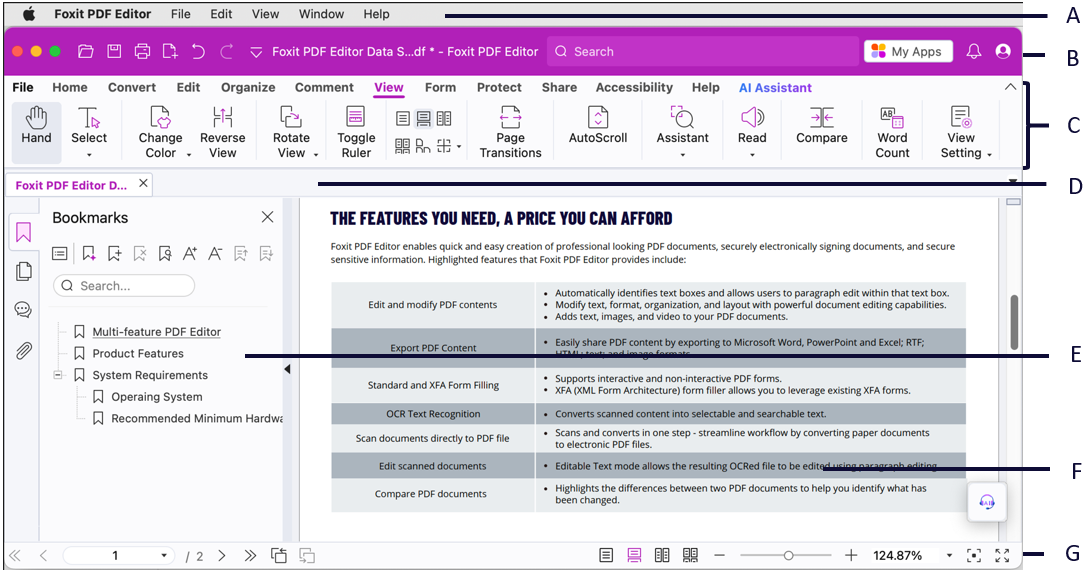
Task: Click the Reverse View icon
Action: tap(222, 118)
